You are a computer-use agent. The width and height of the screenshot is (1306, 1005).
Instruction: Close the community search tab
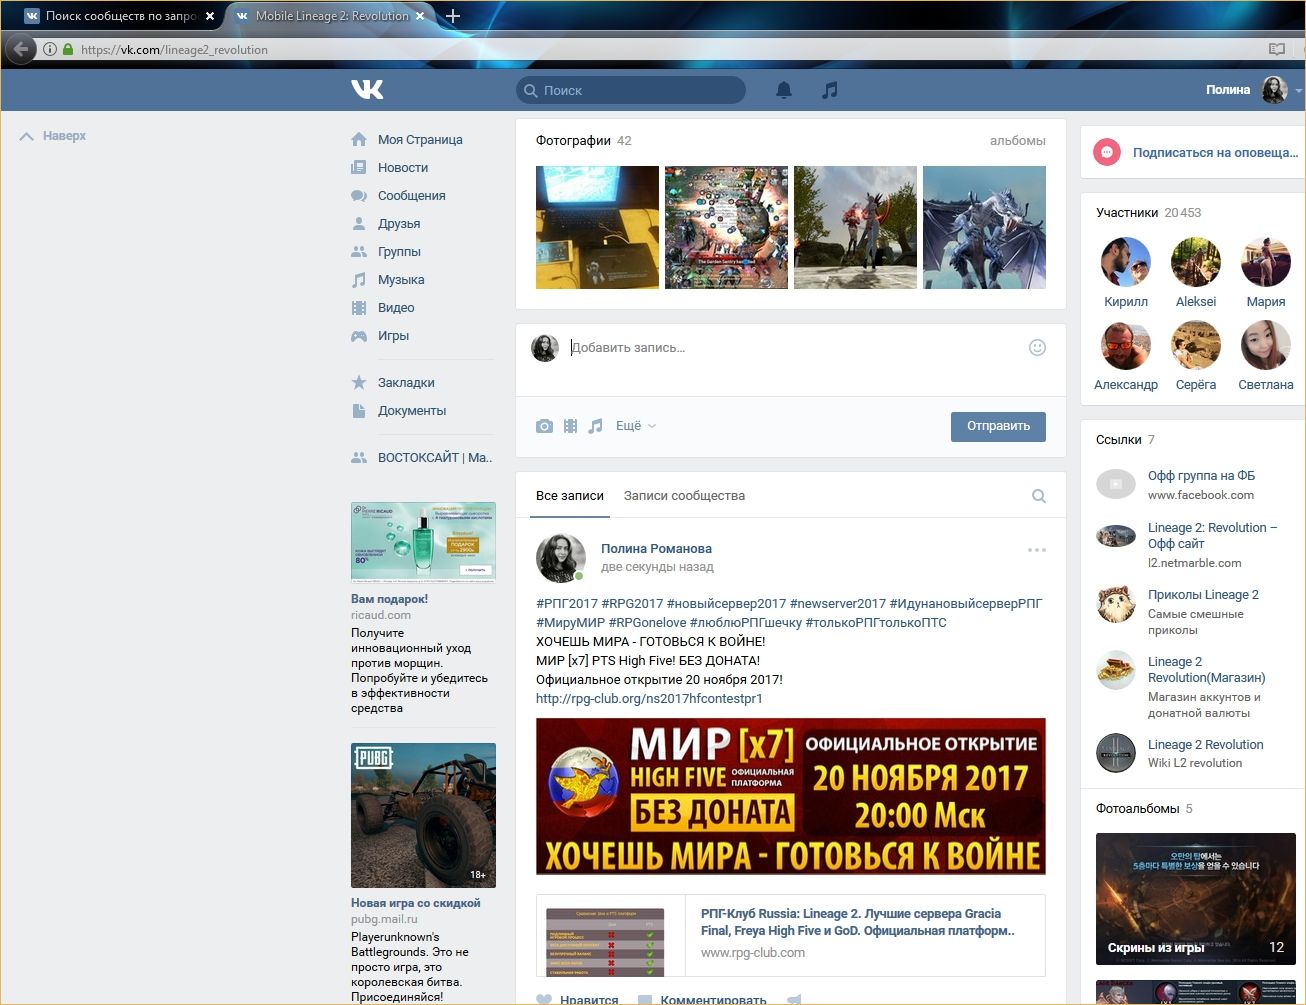210,16
